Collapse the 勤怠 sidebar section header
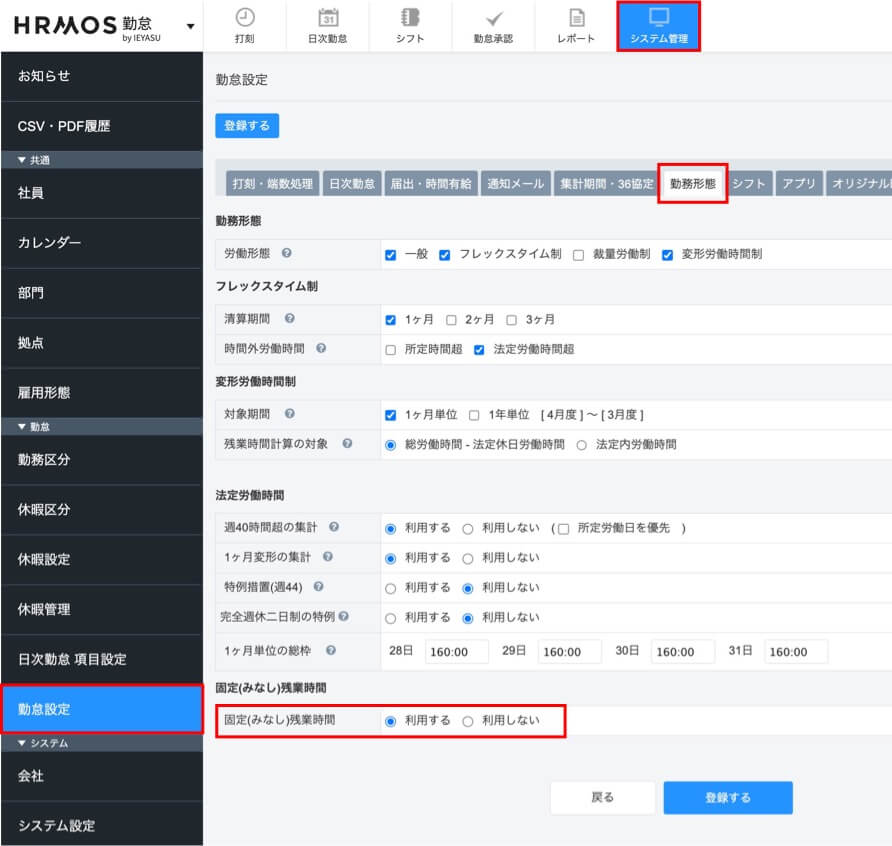 (x=22, y=427)
